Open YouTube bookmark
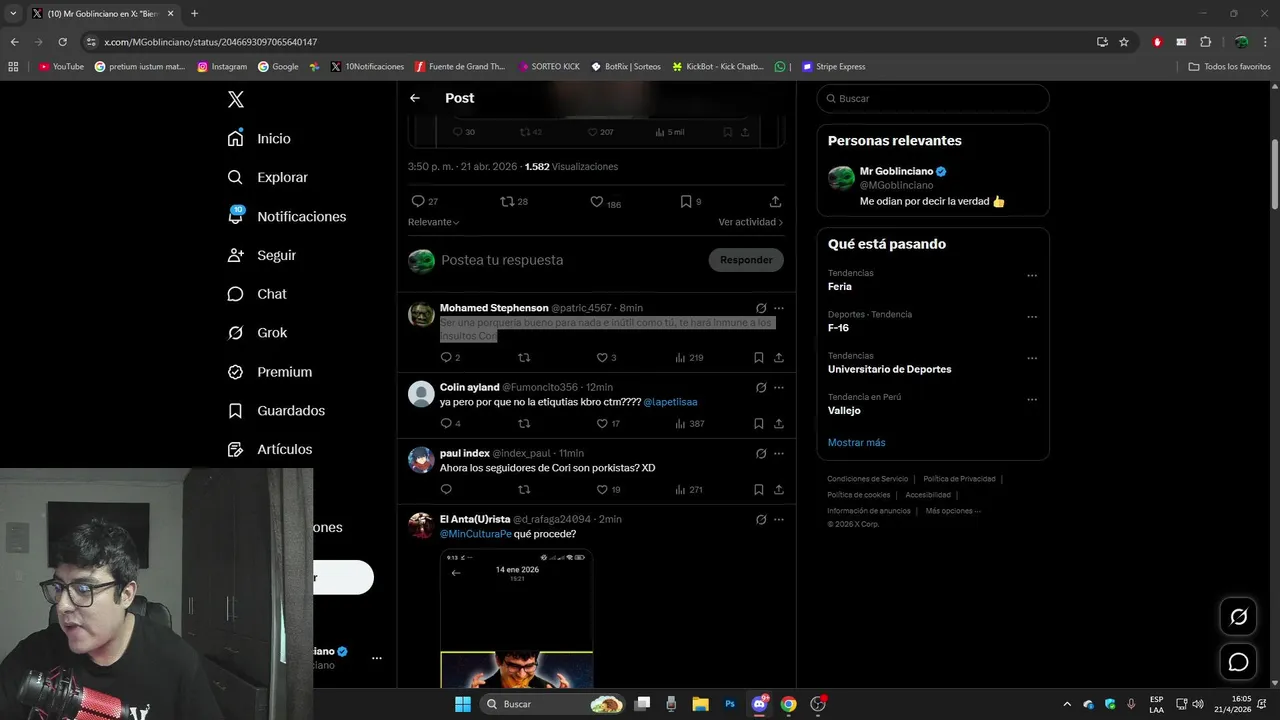 61,67
